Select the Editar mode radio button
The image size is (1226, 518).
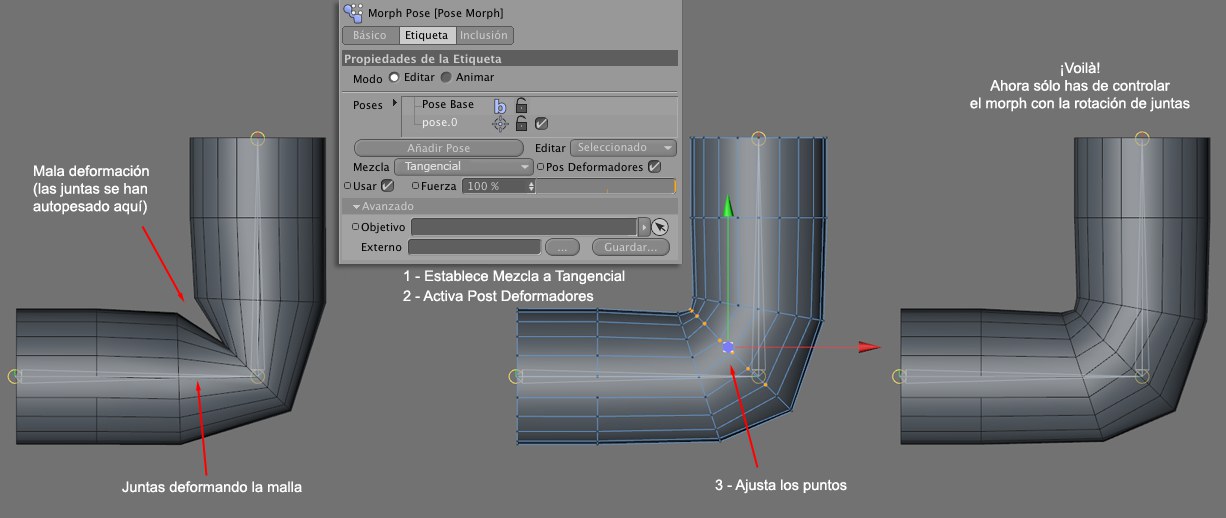point(394,77)
